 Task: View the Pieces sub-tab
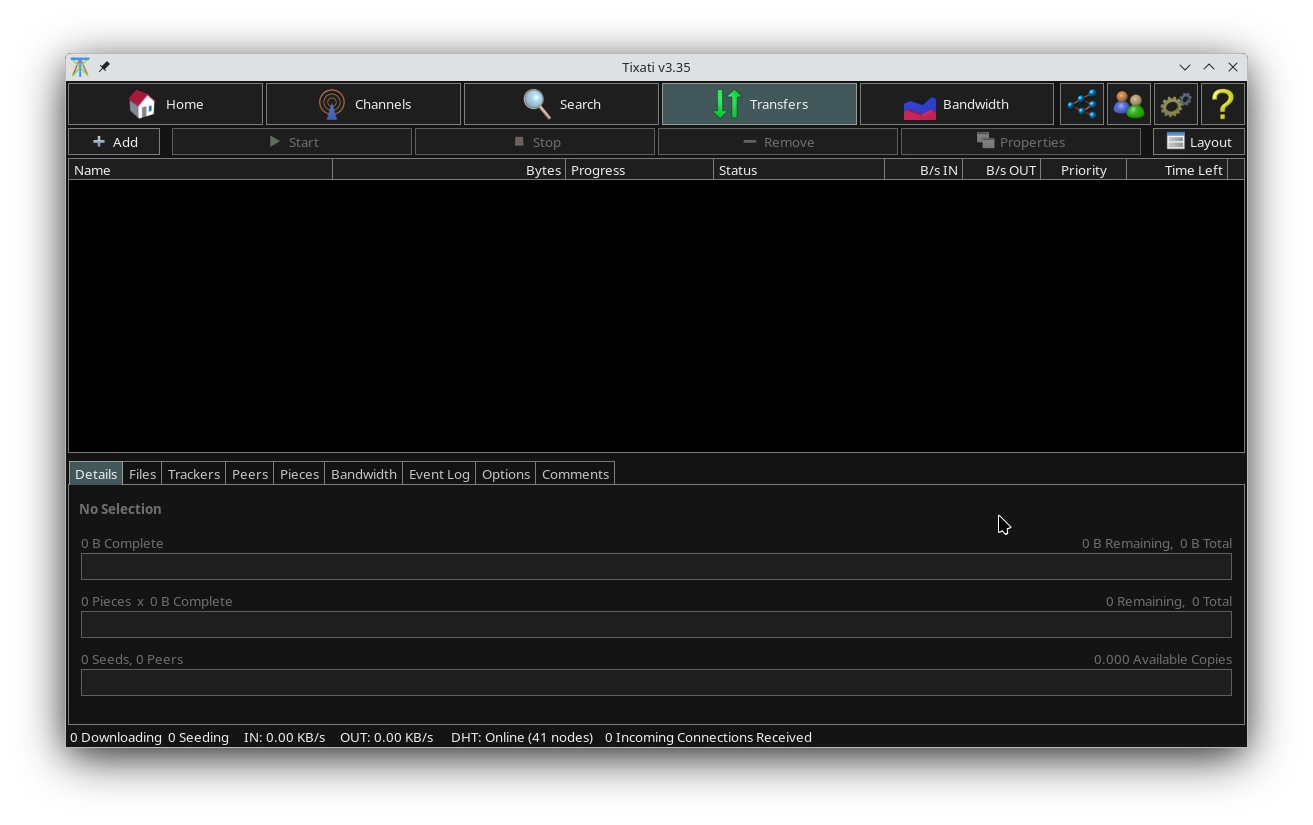pos(299,474)
